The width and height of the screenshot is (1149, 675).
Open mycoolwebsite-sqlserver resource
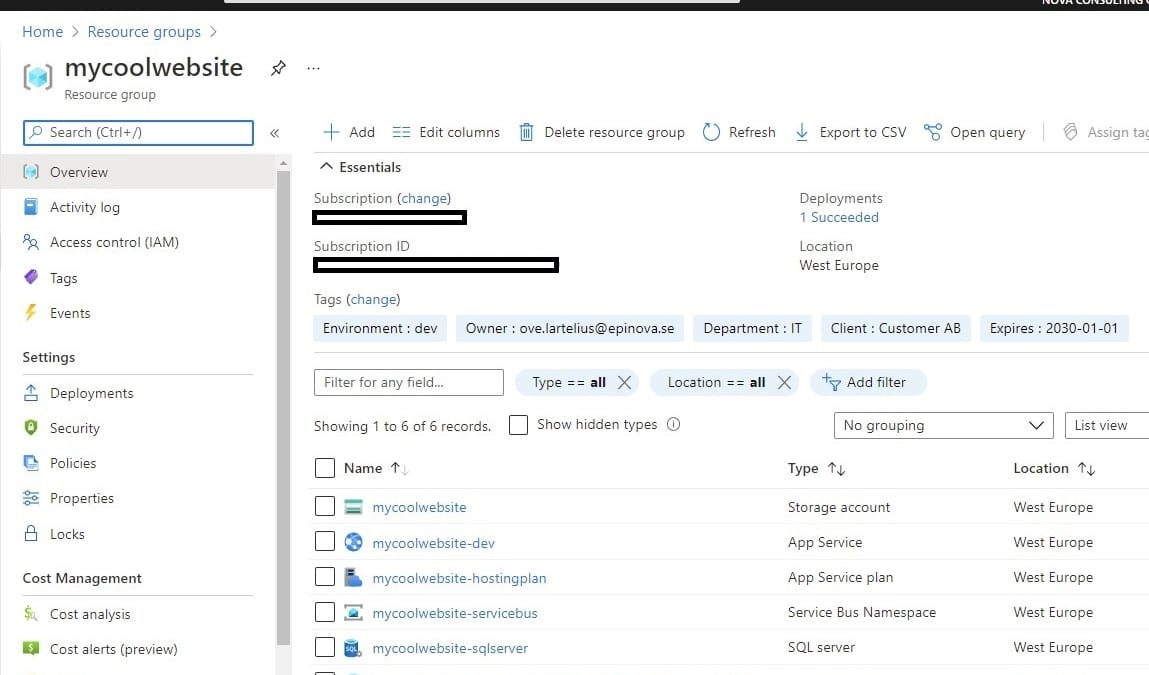[450, 647]
